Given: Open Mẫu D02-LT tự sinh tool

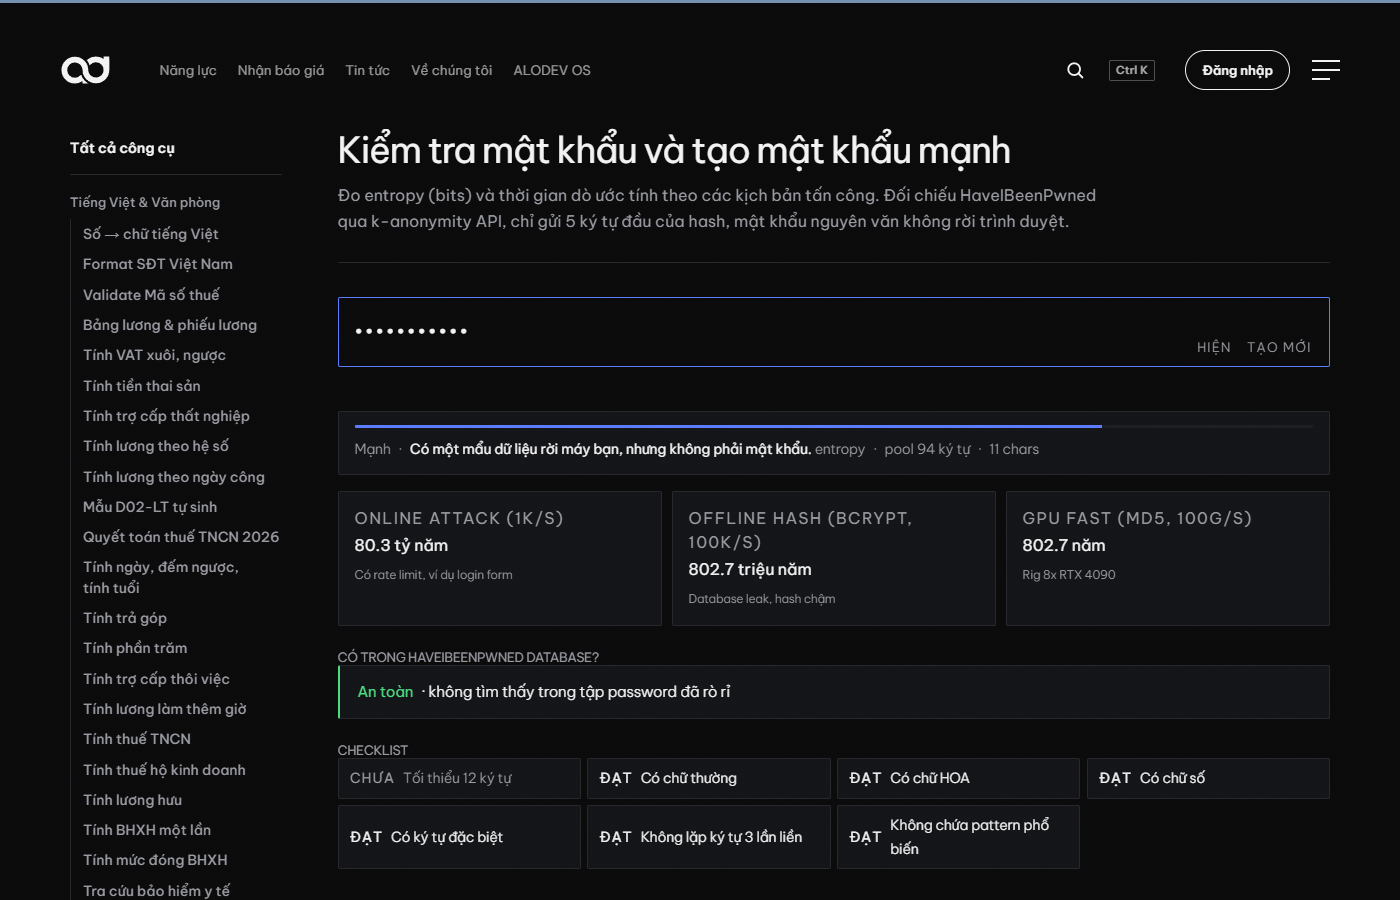Looking at the screenshot, I should [x=150, y=507].
